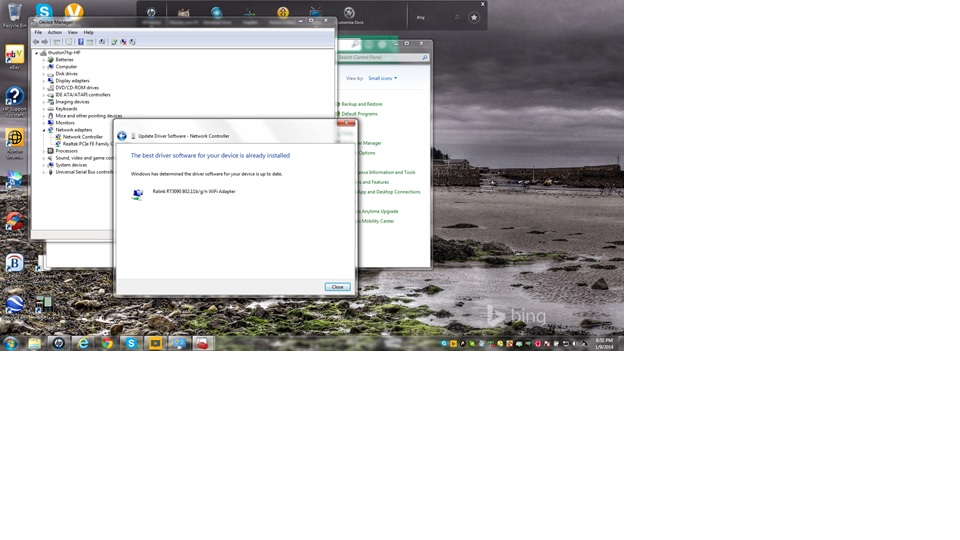Open Google Chrome from the taskbar
Screen dimensions: 960x540
107,343
